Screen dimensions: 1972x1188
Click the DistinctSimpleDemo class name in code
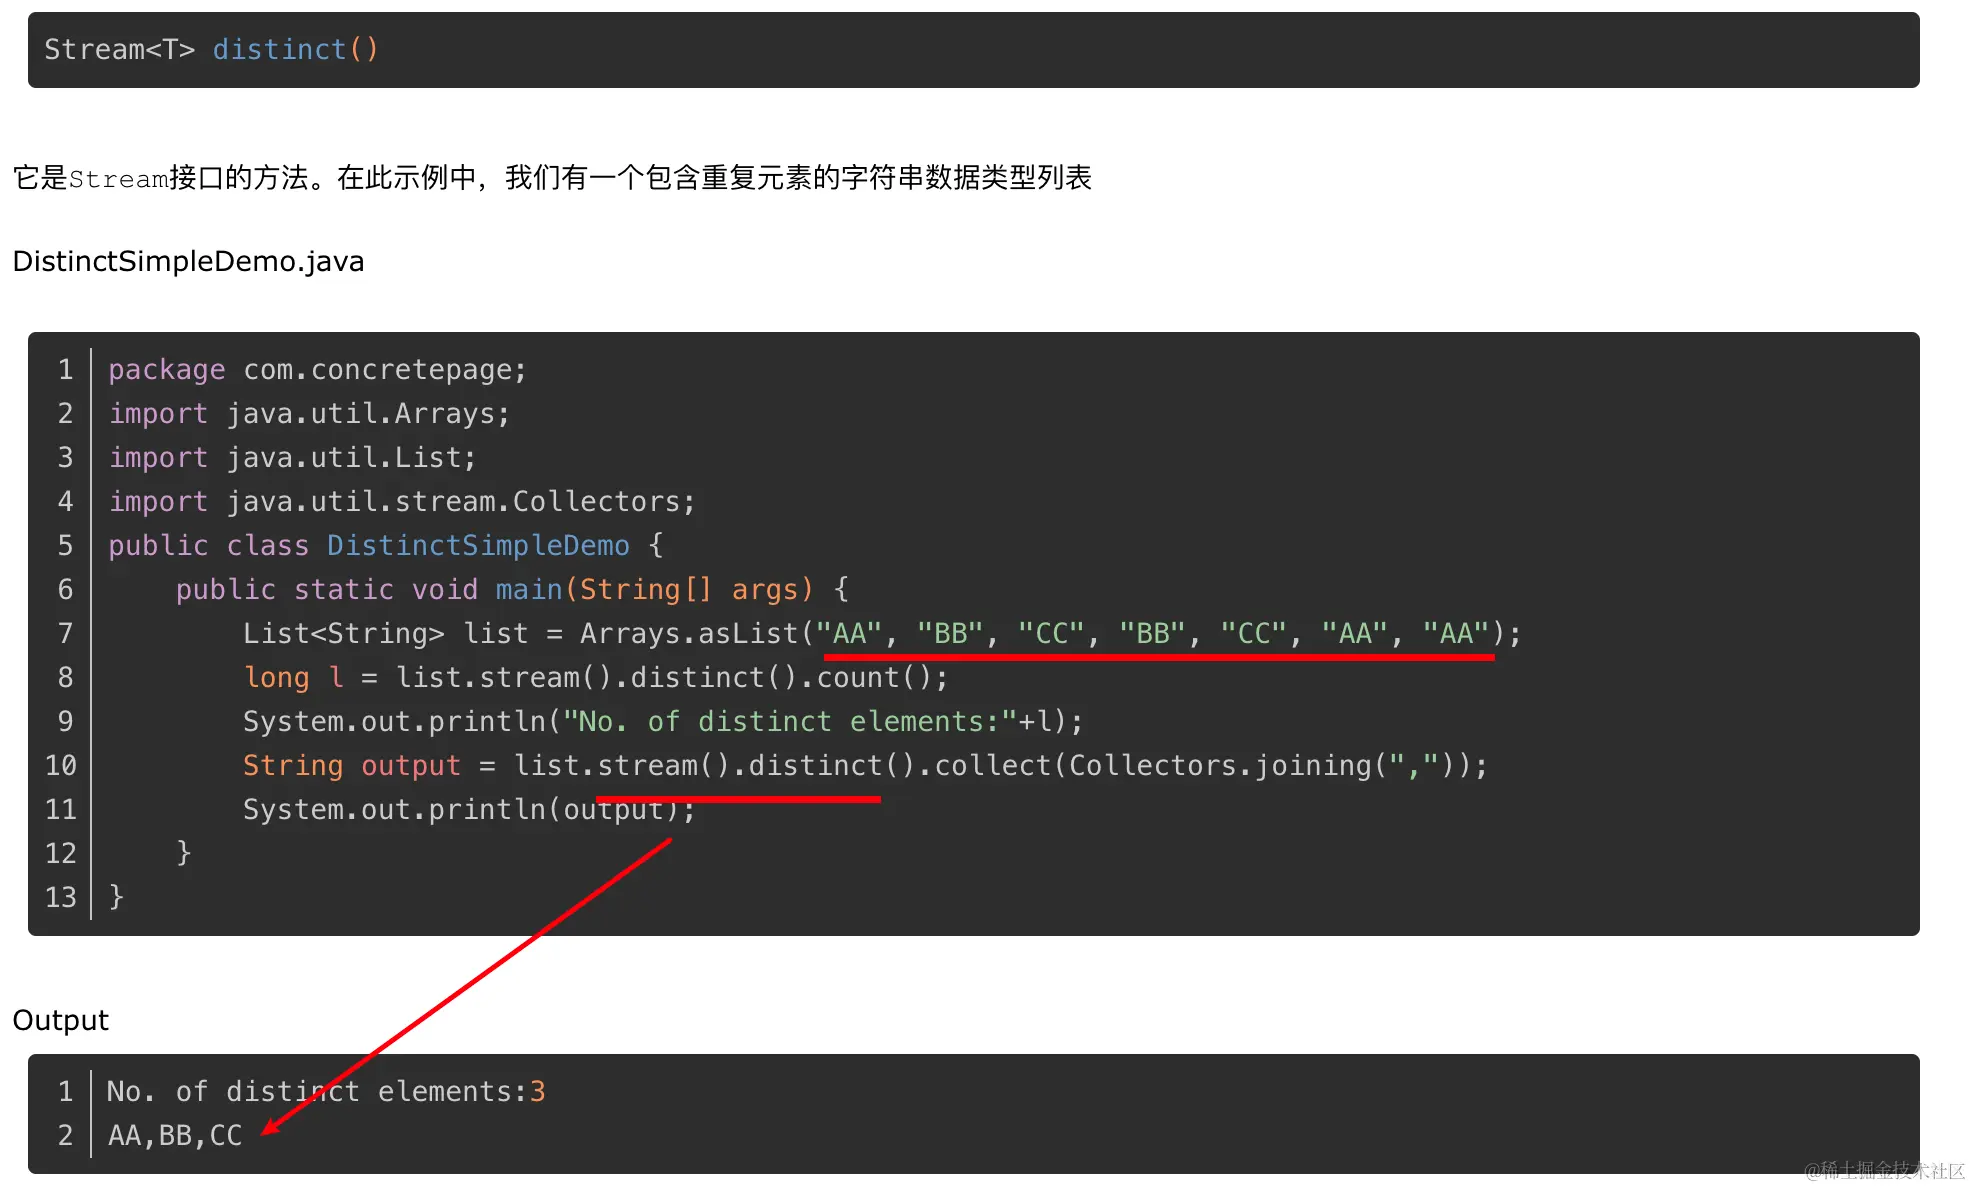coord(478,546)
